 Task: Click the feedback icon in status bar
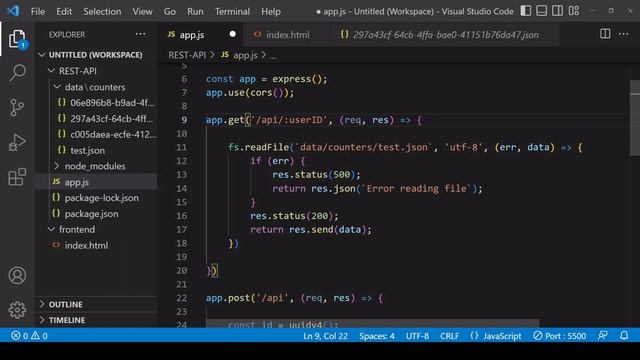[x=602, y=336]
